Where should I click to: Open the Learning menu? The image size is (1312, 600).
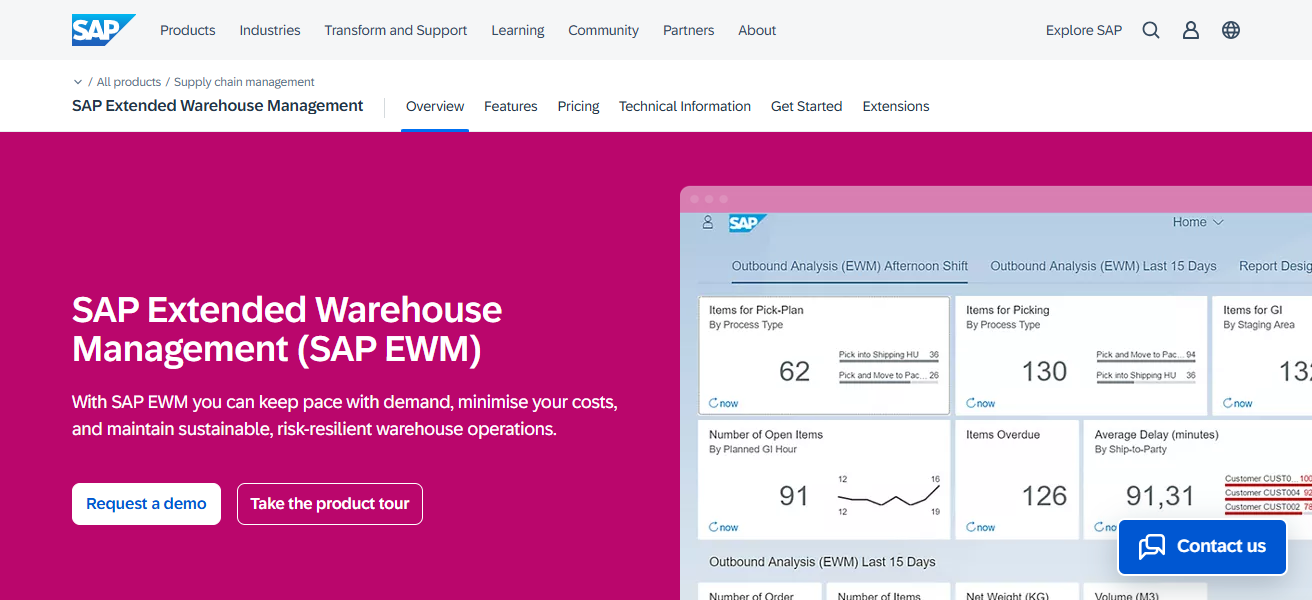pyautogui.click(x=518, y=30)
